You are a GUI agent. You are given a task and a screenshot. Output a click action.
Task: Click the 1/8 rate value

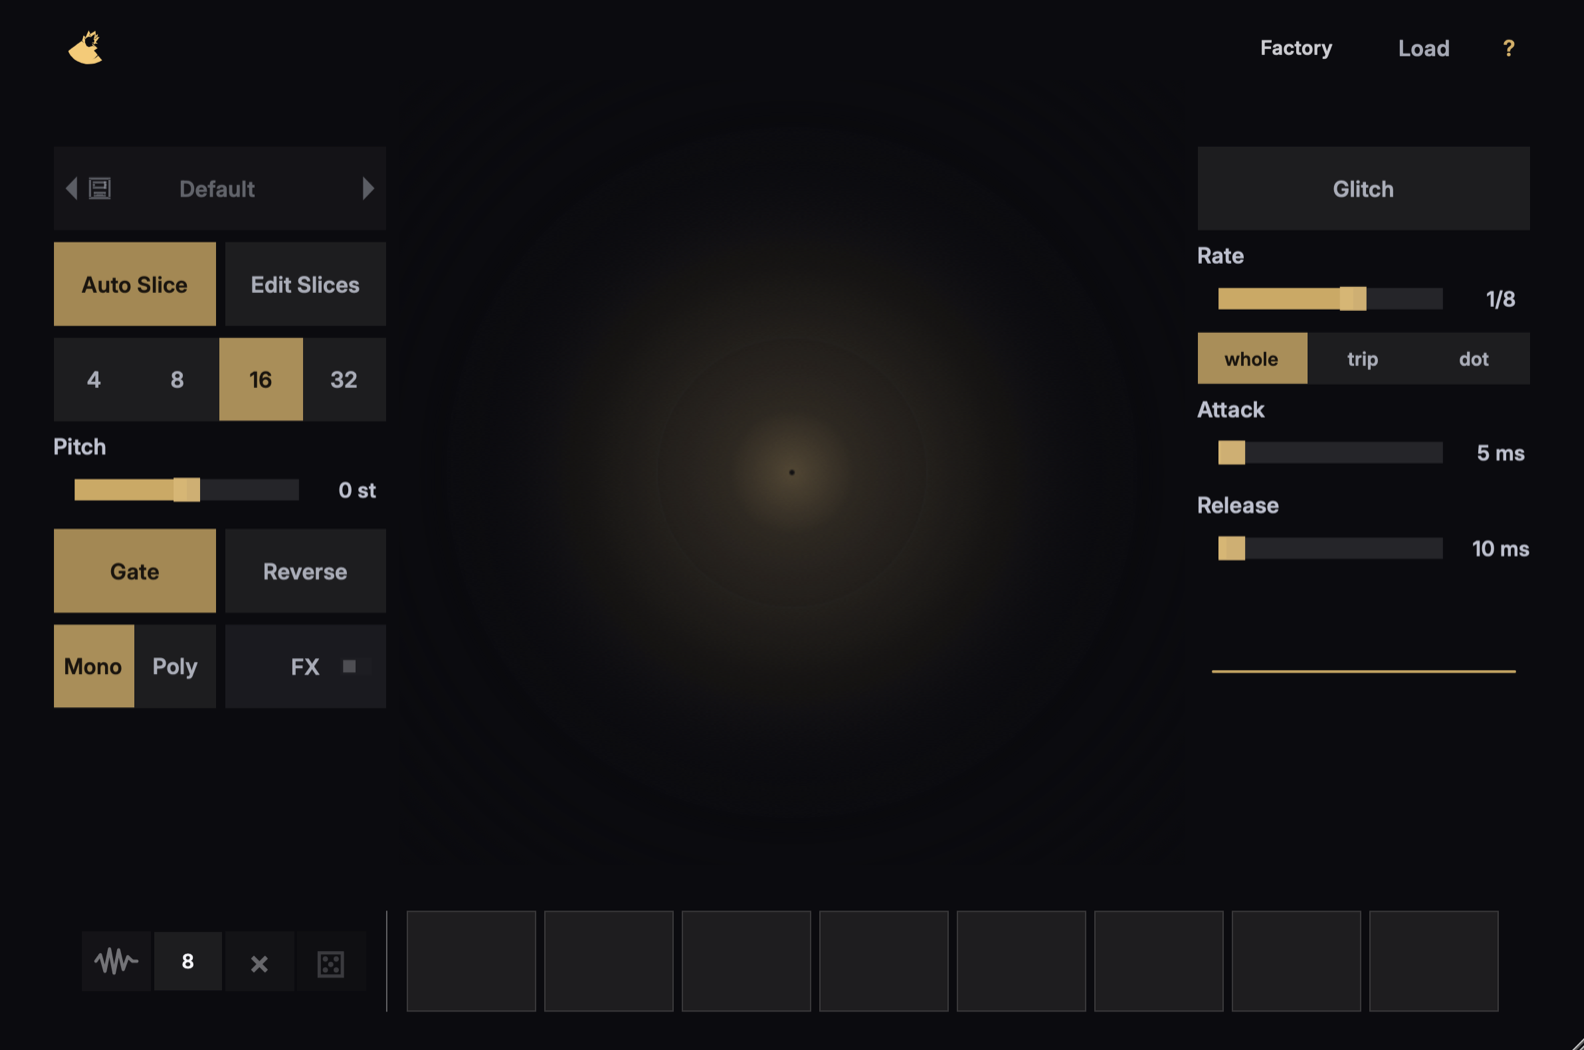[1500, 299]
